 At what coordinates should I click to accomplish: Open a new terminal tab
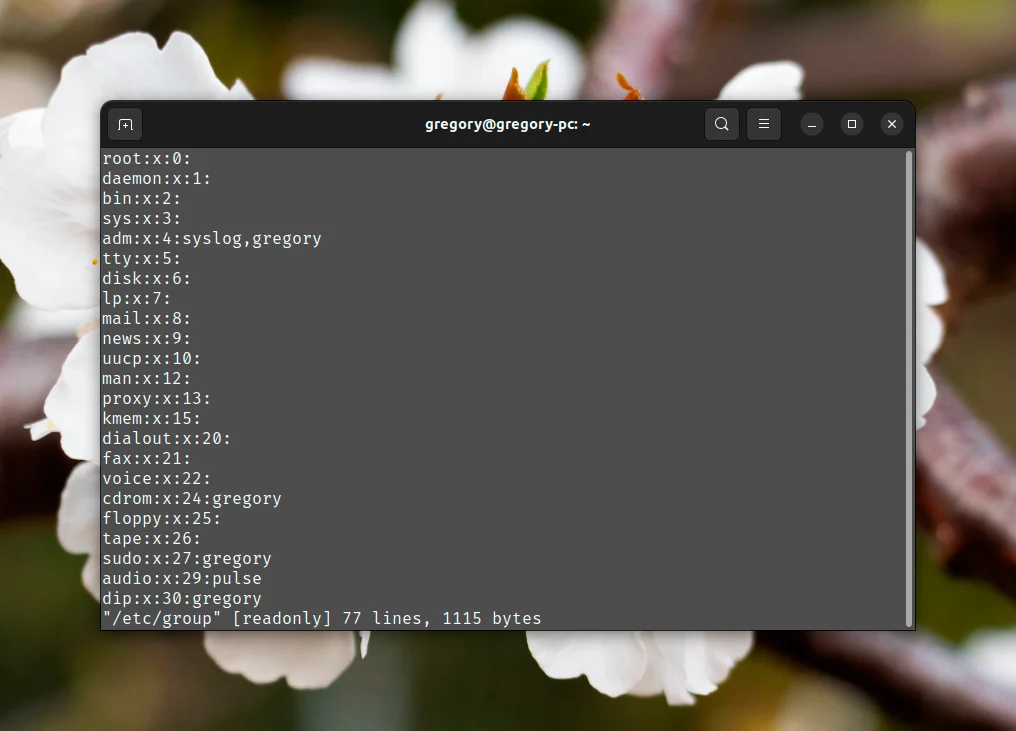tap(124, 124)
